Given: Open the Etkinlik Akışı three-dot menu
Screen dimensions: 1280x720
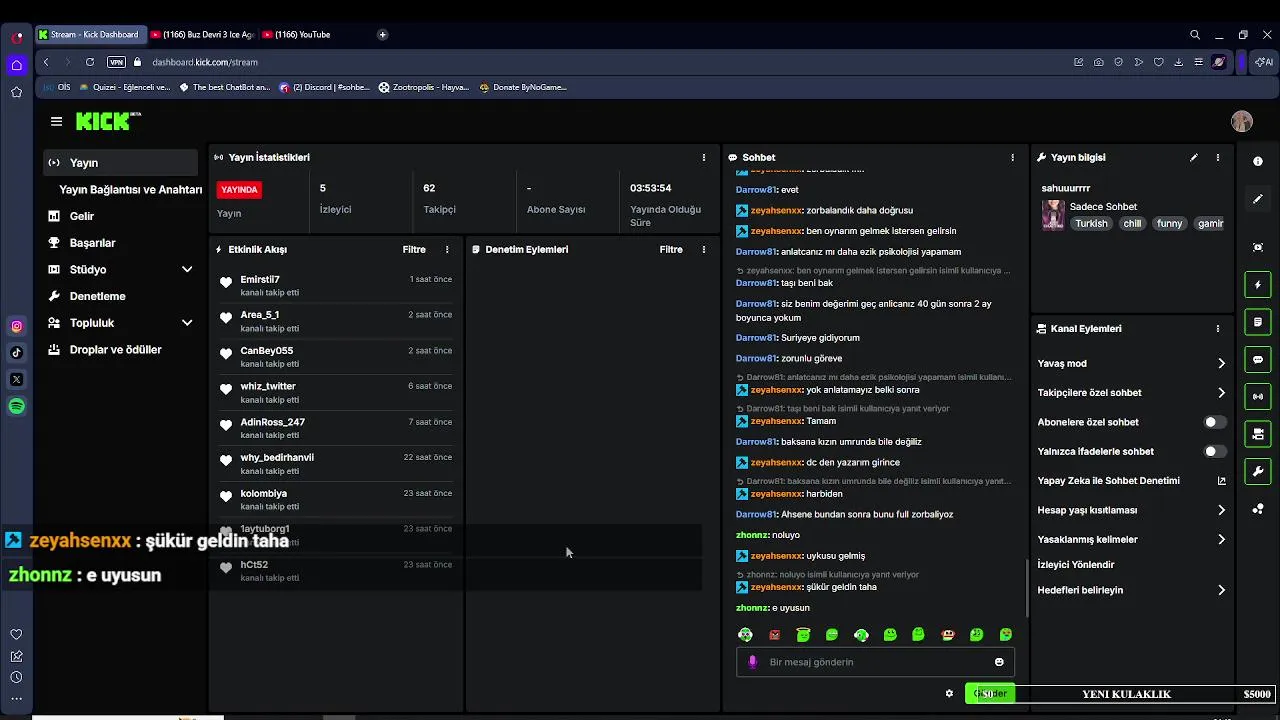Looking at the screenshot, I should tap(447, 249).
